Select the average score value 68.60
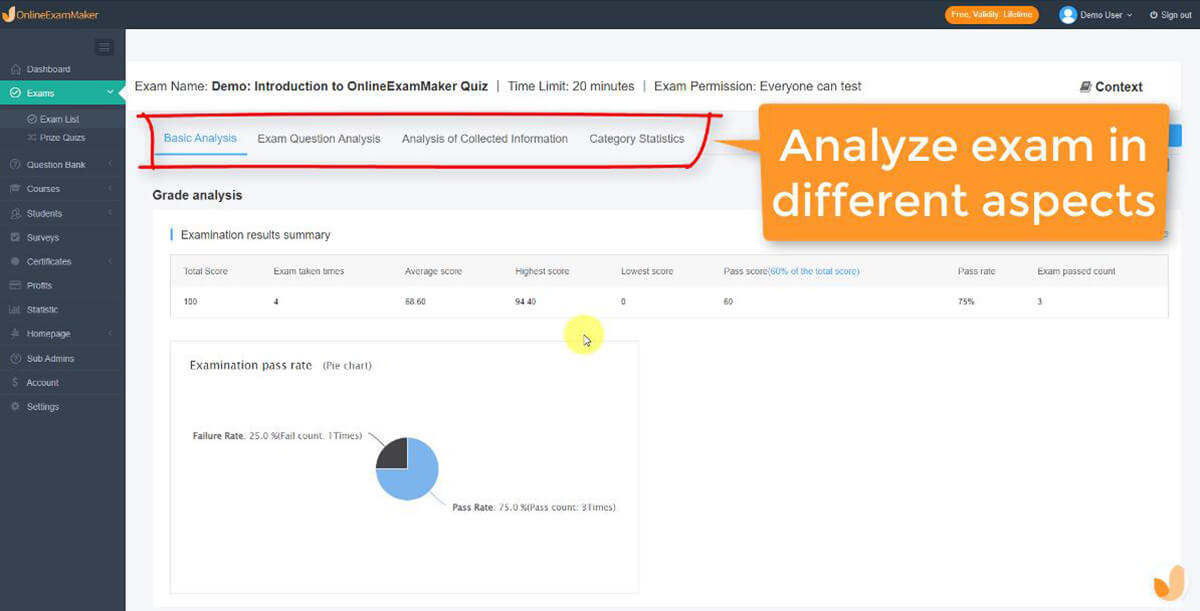 click(x=415, y=301)
